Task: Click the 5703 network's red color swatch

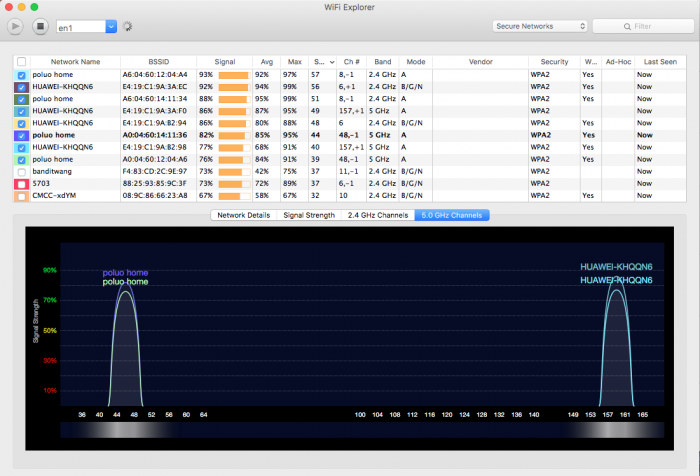Action: point(21,183)
